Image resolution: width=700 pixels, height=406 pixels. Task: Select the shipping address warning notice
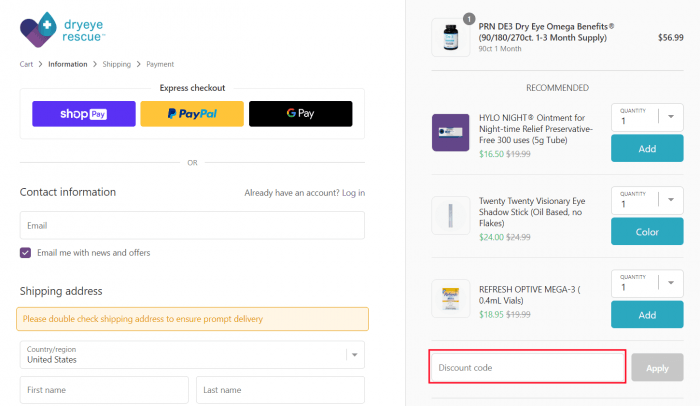(x=192, y=319)
